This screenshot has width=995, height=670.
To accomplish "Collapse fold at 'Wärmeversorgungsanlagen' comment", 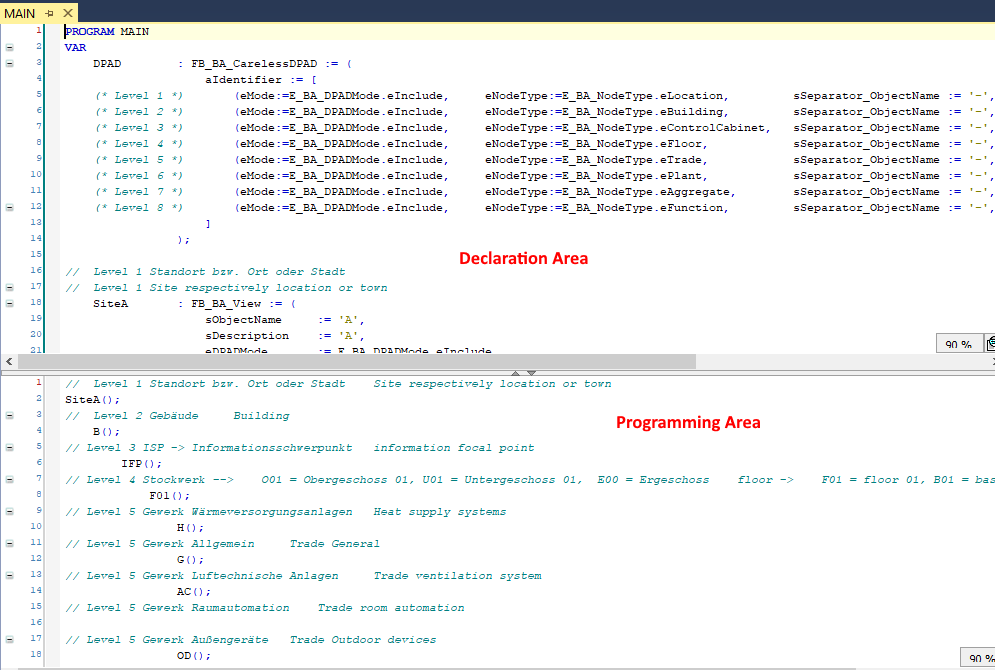I will [10, 511].
